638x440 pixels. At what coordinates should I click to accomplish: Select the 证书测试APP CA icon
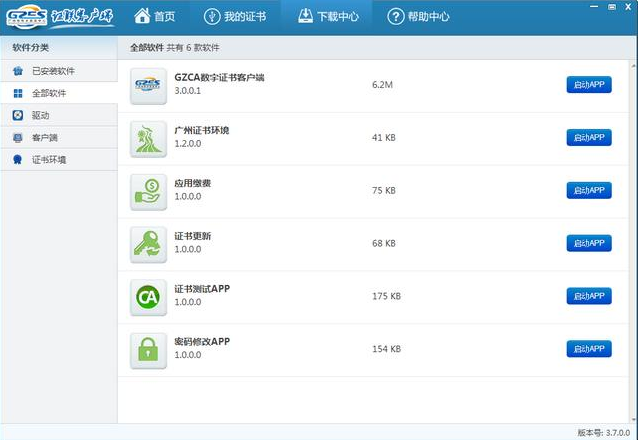pyautogui.click(x=148, y=298)
